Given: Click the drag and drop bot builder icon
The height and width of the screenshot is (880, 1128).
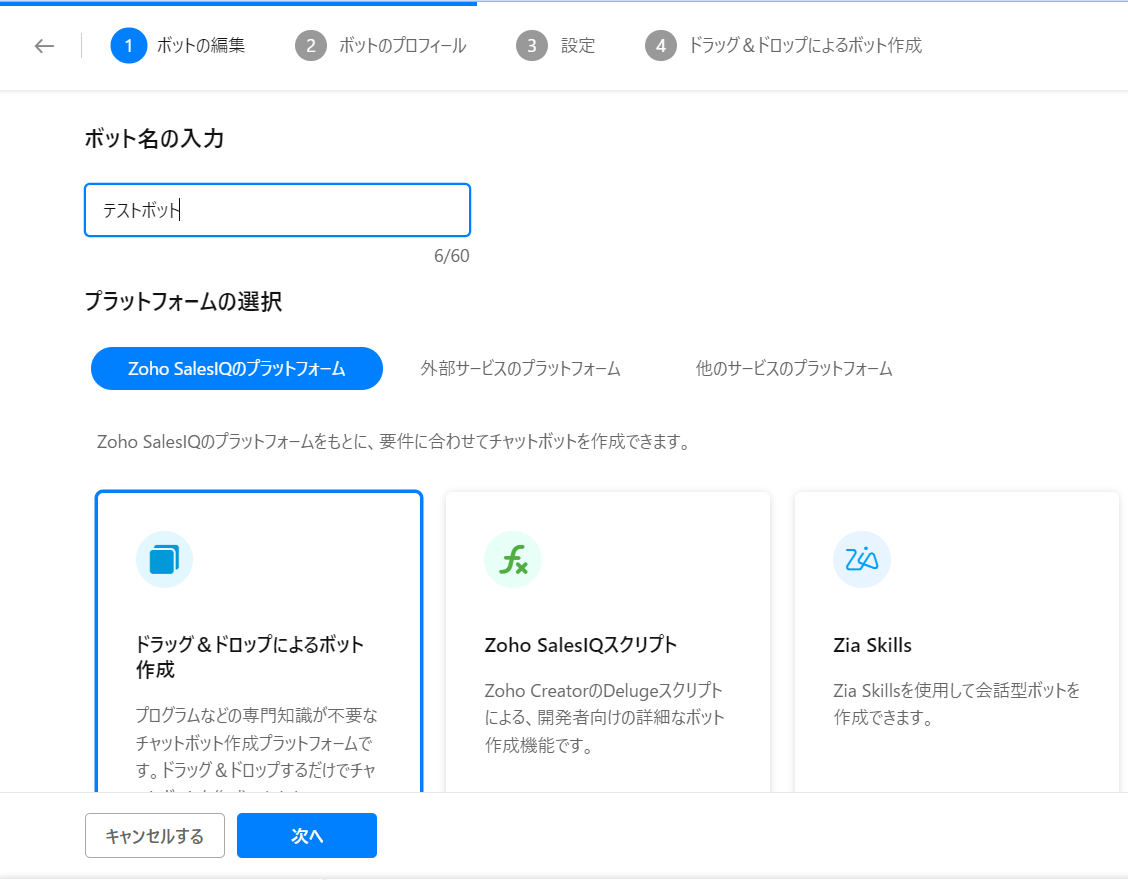Looking at the screenshot, I should tap(164, 560).
